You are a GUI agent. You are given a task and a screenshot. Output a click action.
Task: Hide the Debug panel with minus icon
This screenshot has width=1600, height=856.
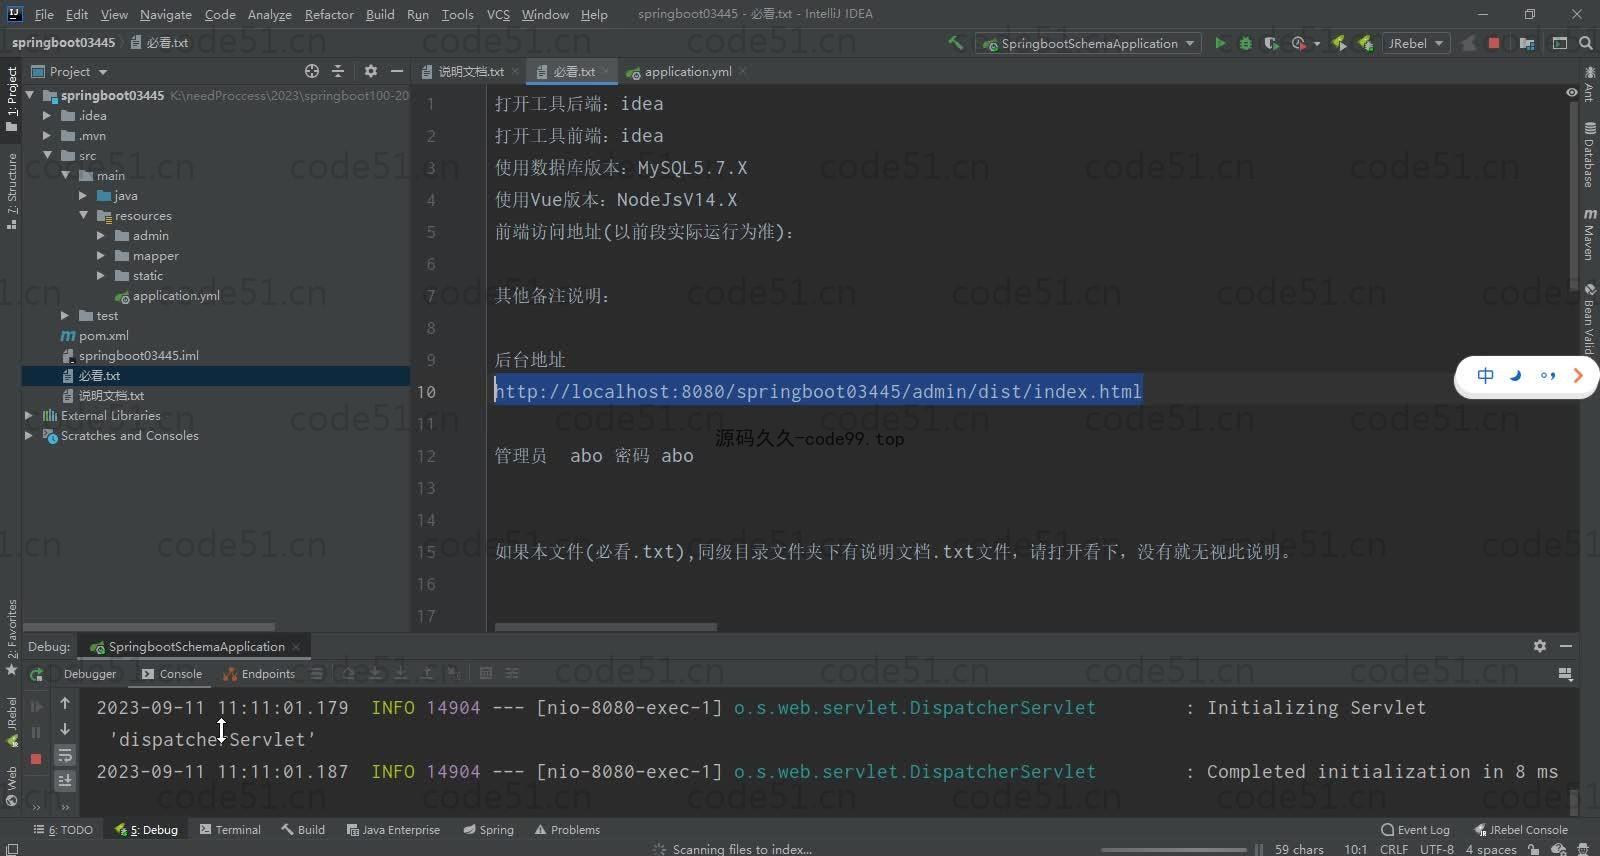tap(1566, 646)
